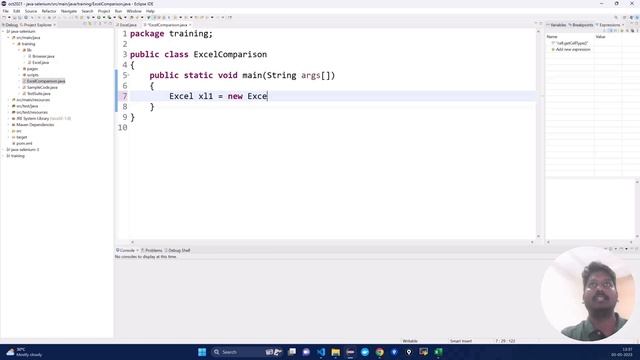Select the scripts package

point(33,75)
